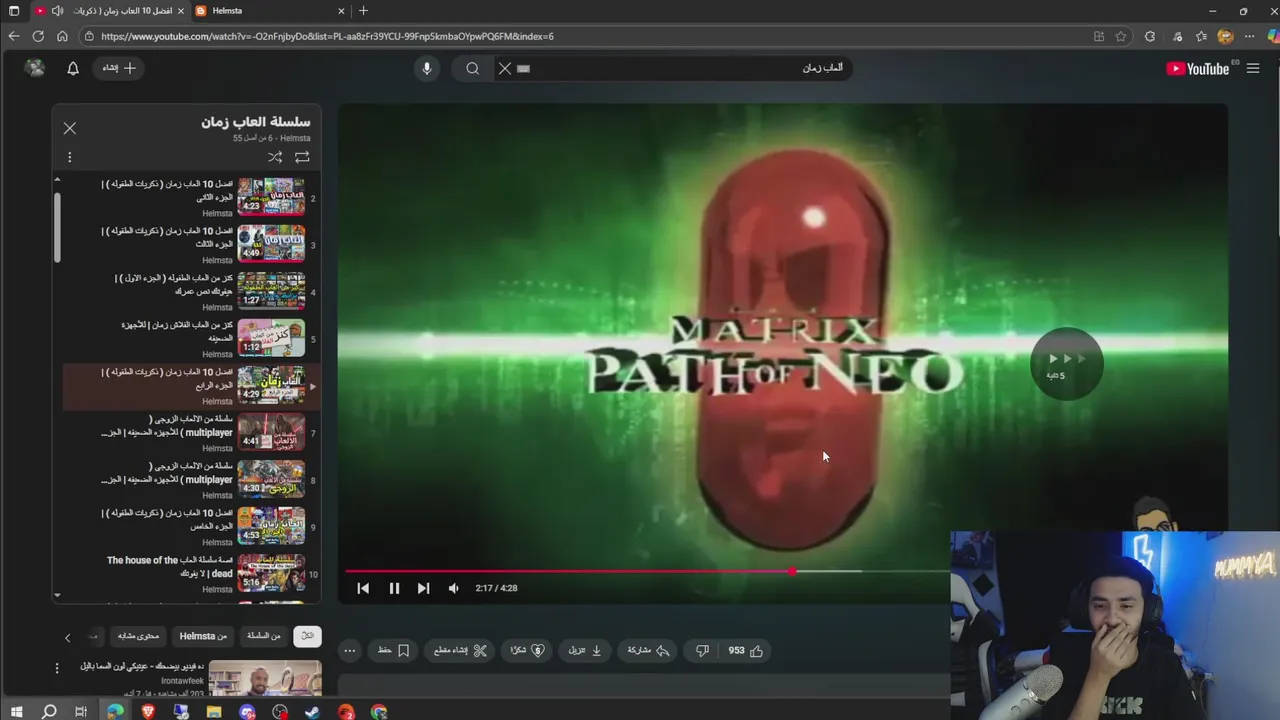Click the browser address bar URL
Viewport: 1280px width, 720px height.
(327, 36)
